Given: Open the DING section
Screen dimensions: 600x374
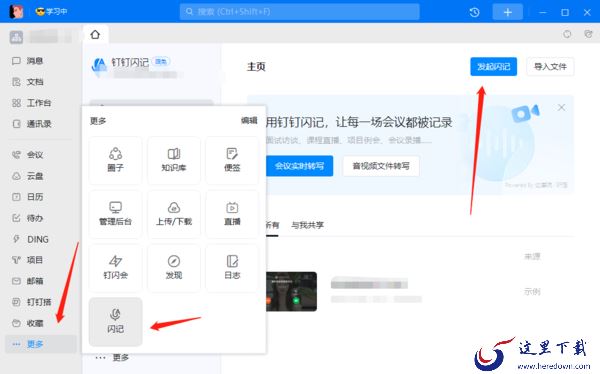Looking at the screenshot, I should [x=31, y=239].
